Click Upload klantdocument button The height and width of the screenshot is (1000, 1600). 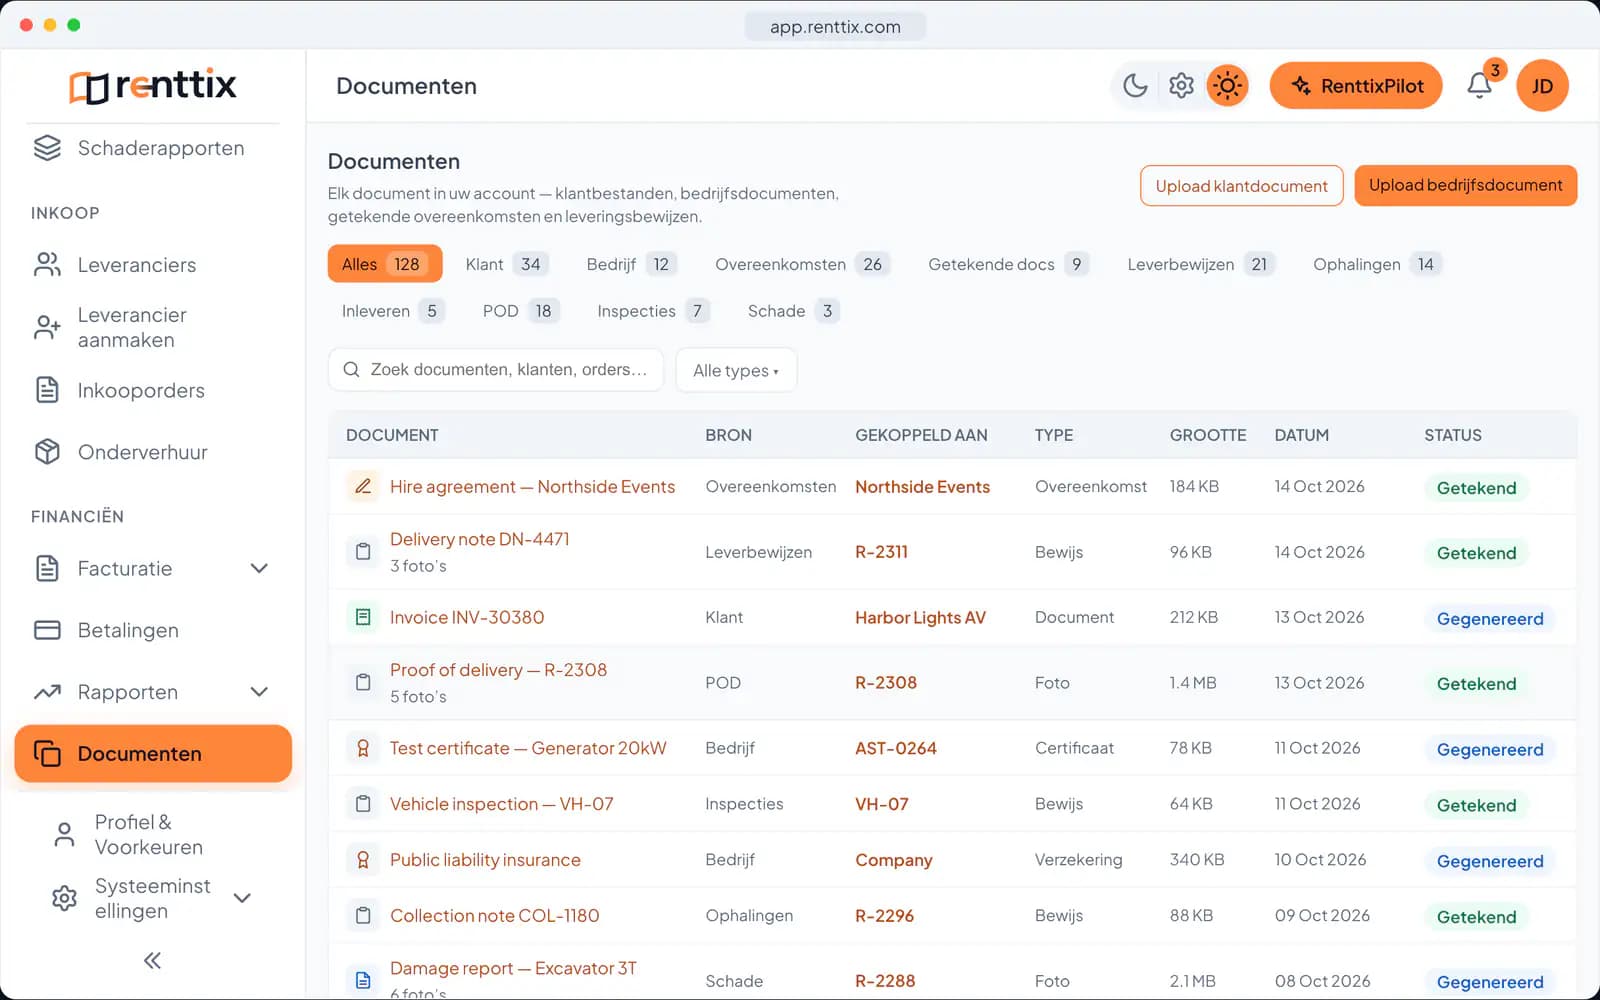click(1241, 186)
